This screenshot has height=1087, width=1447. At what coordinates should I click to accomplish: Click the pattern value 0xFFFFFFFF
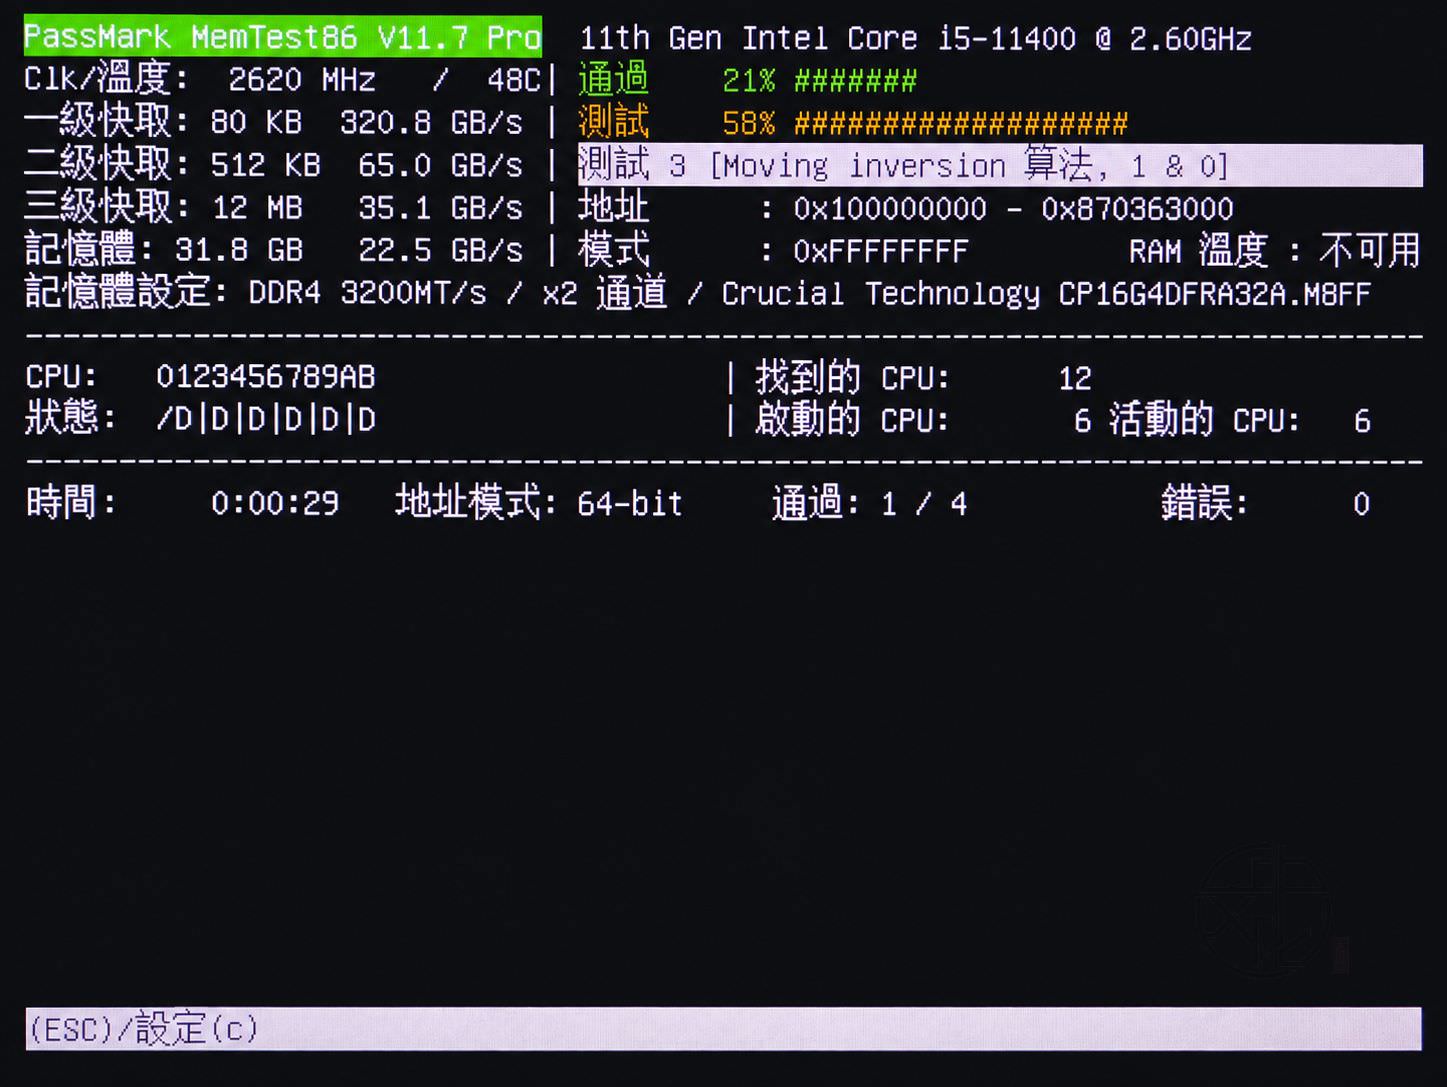[x=881, y=251]
